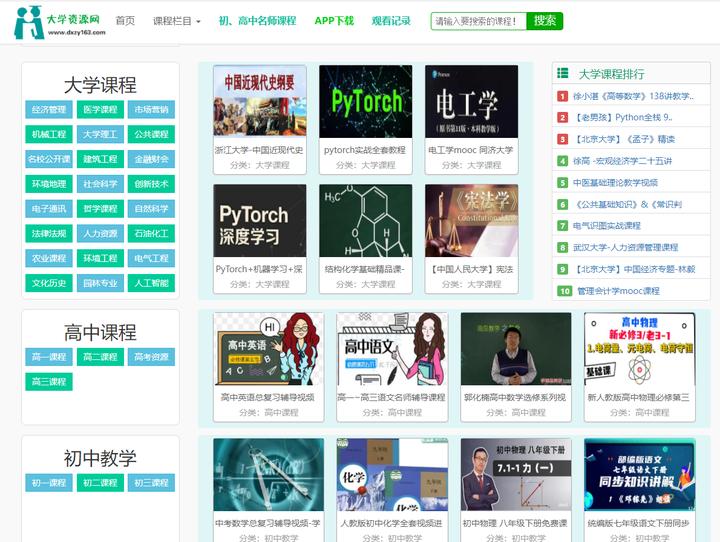Open 结构化学 molecule course thumbnail

point(366,220)
